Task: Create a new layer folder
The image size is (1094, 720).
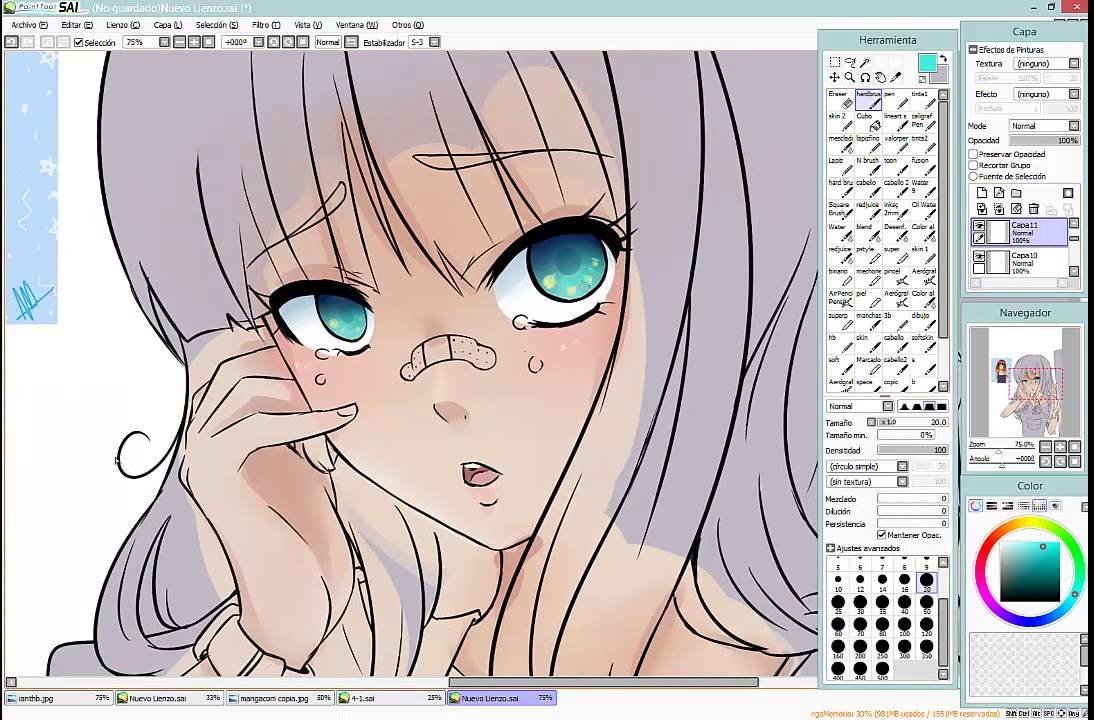Action: click(1016, 193)
